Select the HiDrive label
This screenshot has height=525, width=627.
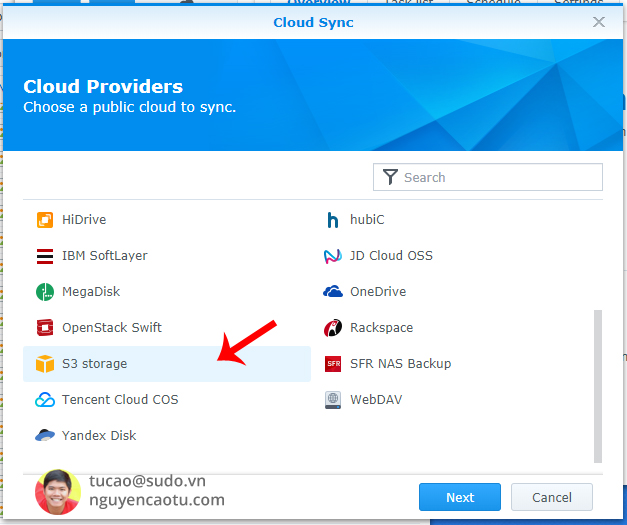click(x=84, y=220)
